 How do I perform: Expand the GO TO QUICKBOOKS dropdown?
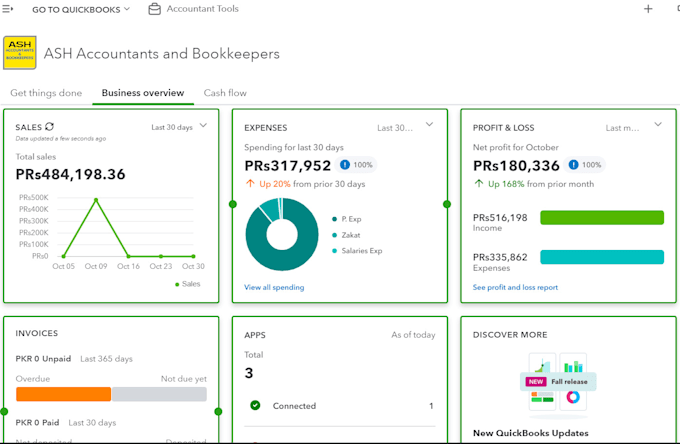[x=81, y=9]
